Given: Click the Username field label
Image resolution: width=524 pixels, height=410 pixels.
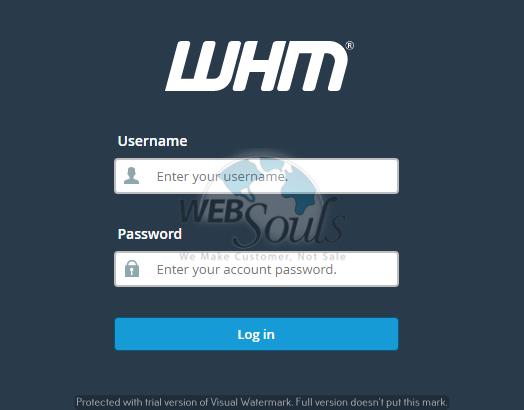Looking at the screenshot, I should [152, 141].
